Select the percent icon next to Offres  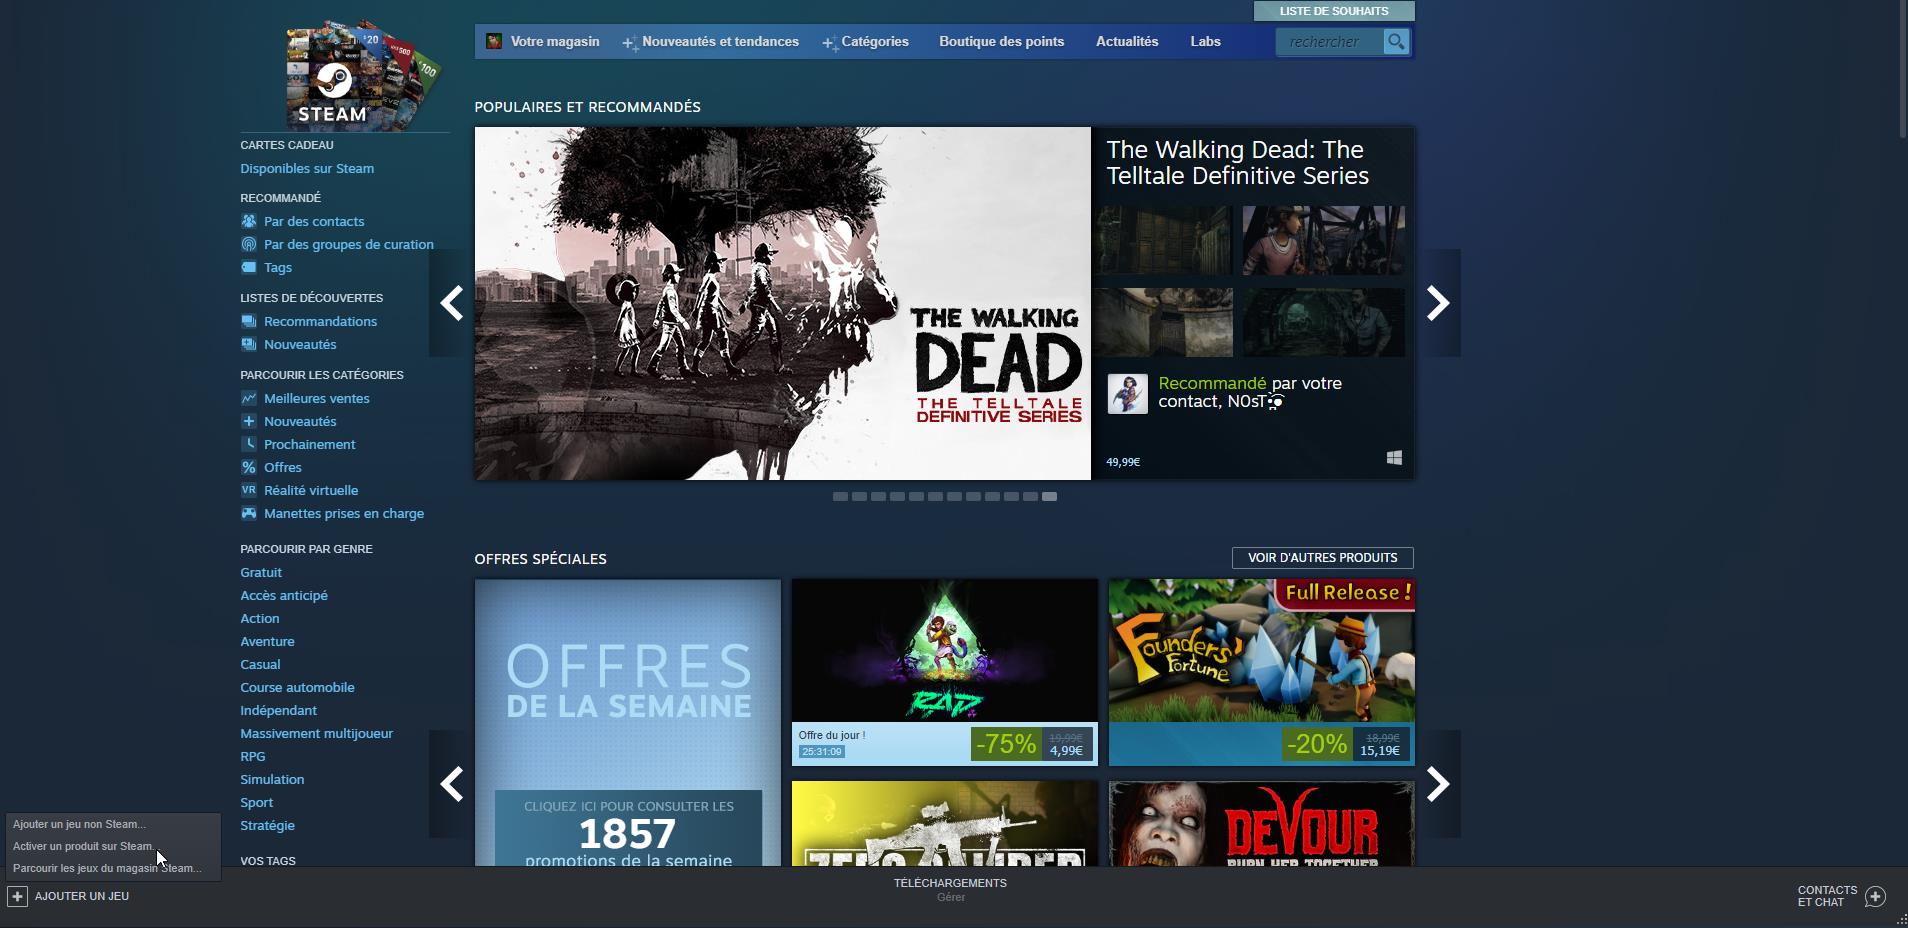coord(249,467)
